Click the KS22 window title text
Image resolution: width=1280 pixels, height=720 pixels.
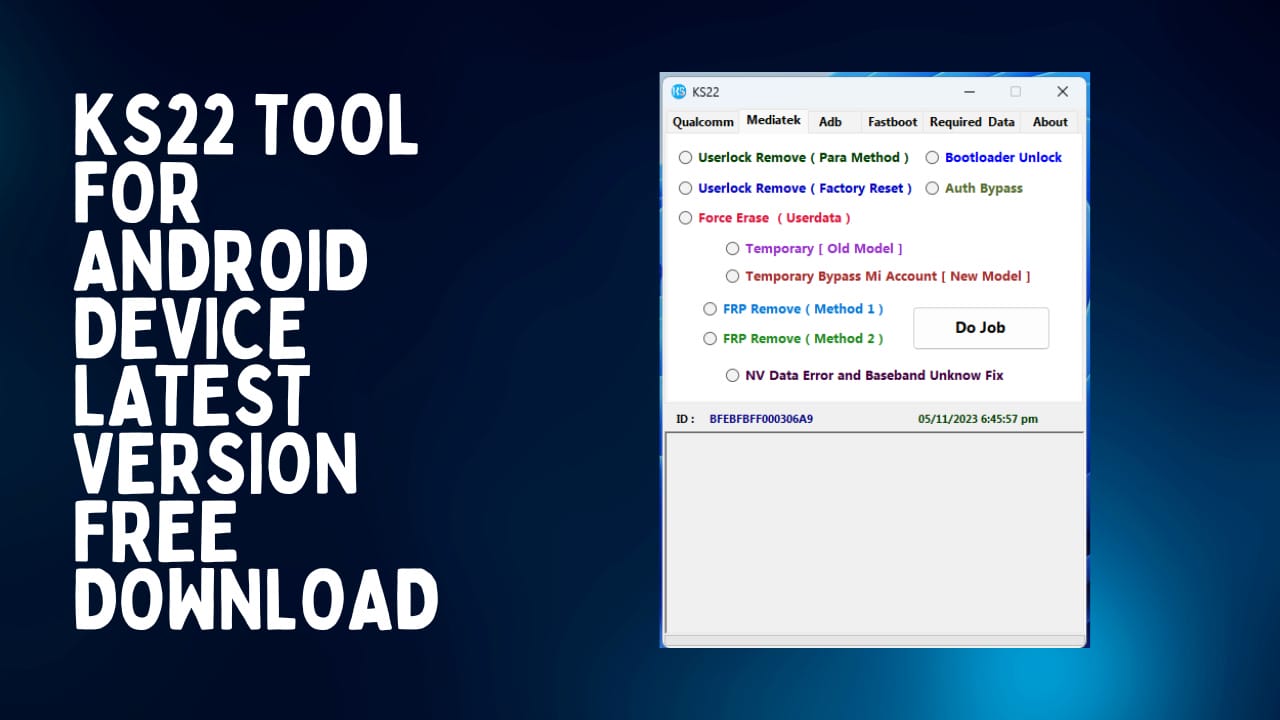(x=706, y=92)
